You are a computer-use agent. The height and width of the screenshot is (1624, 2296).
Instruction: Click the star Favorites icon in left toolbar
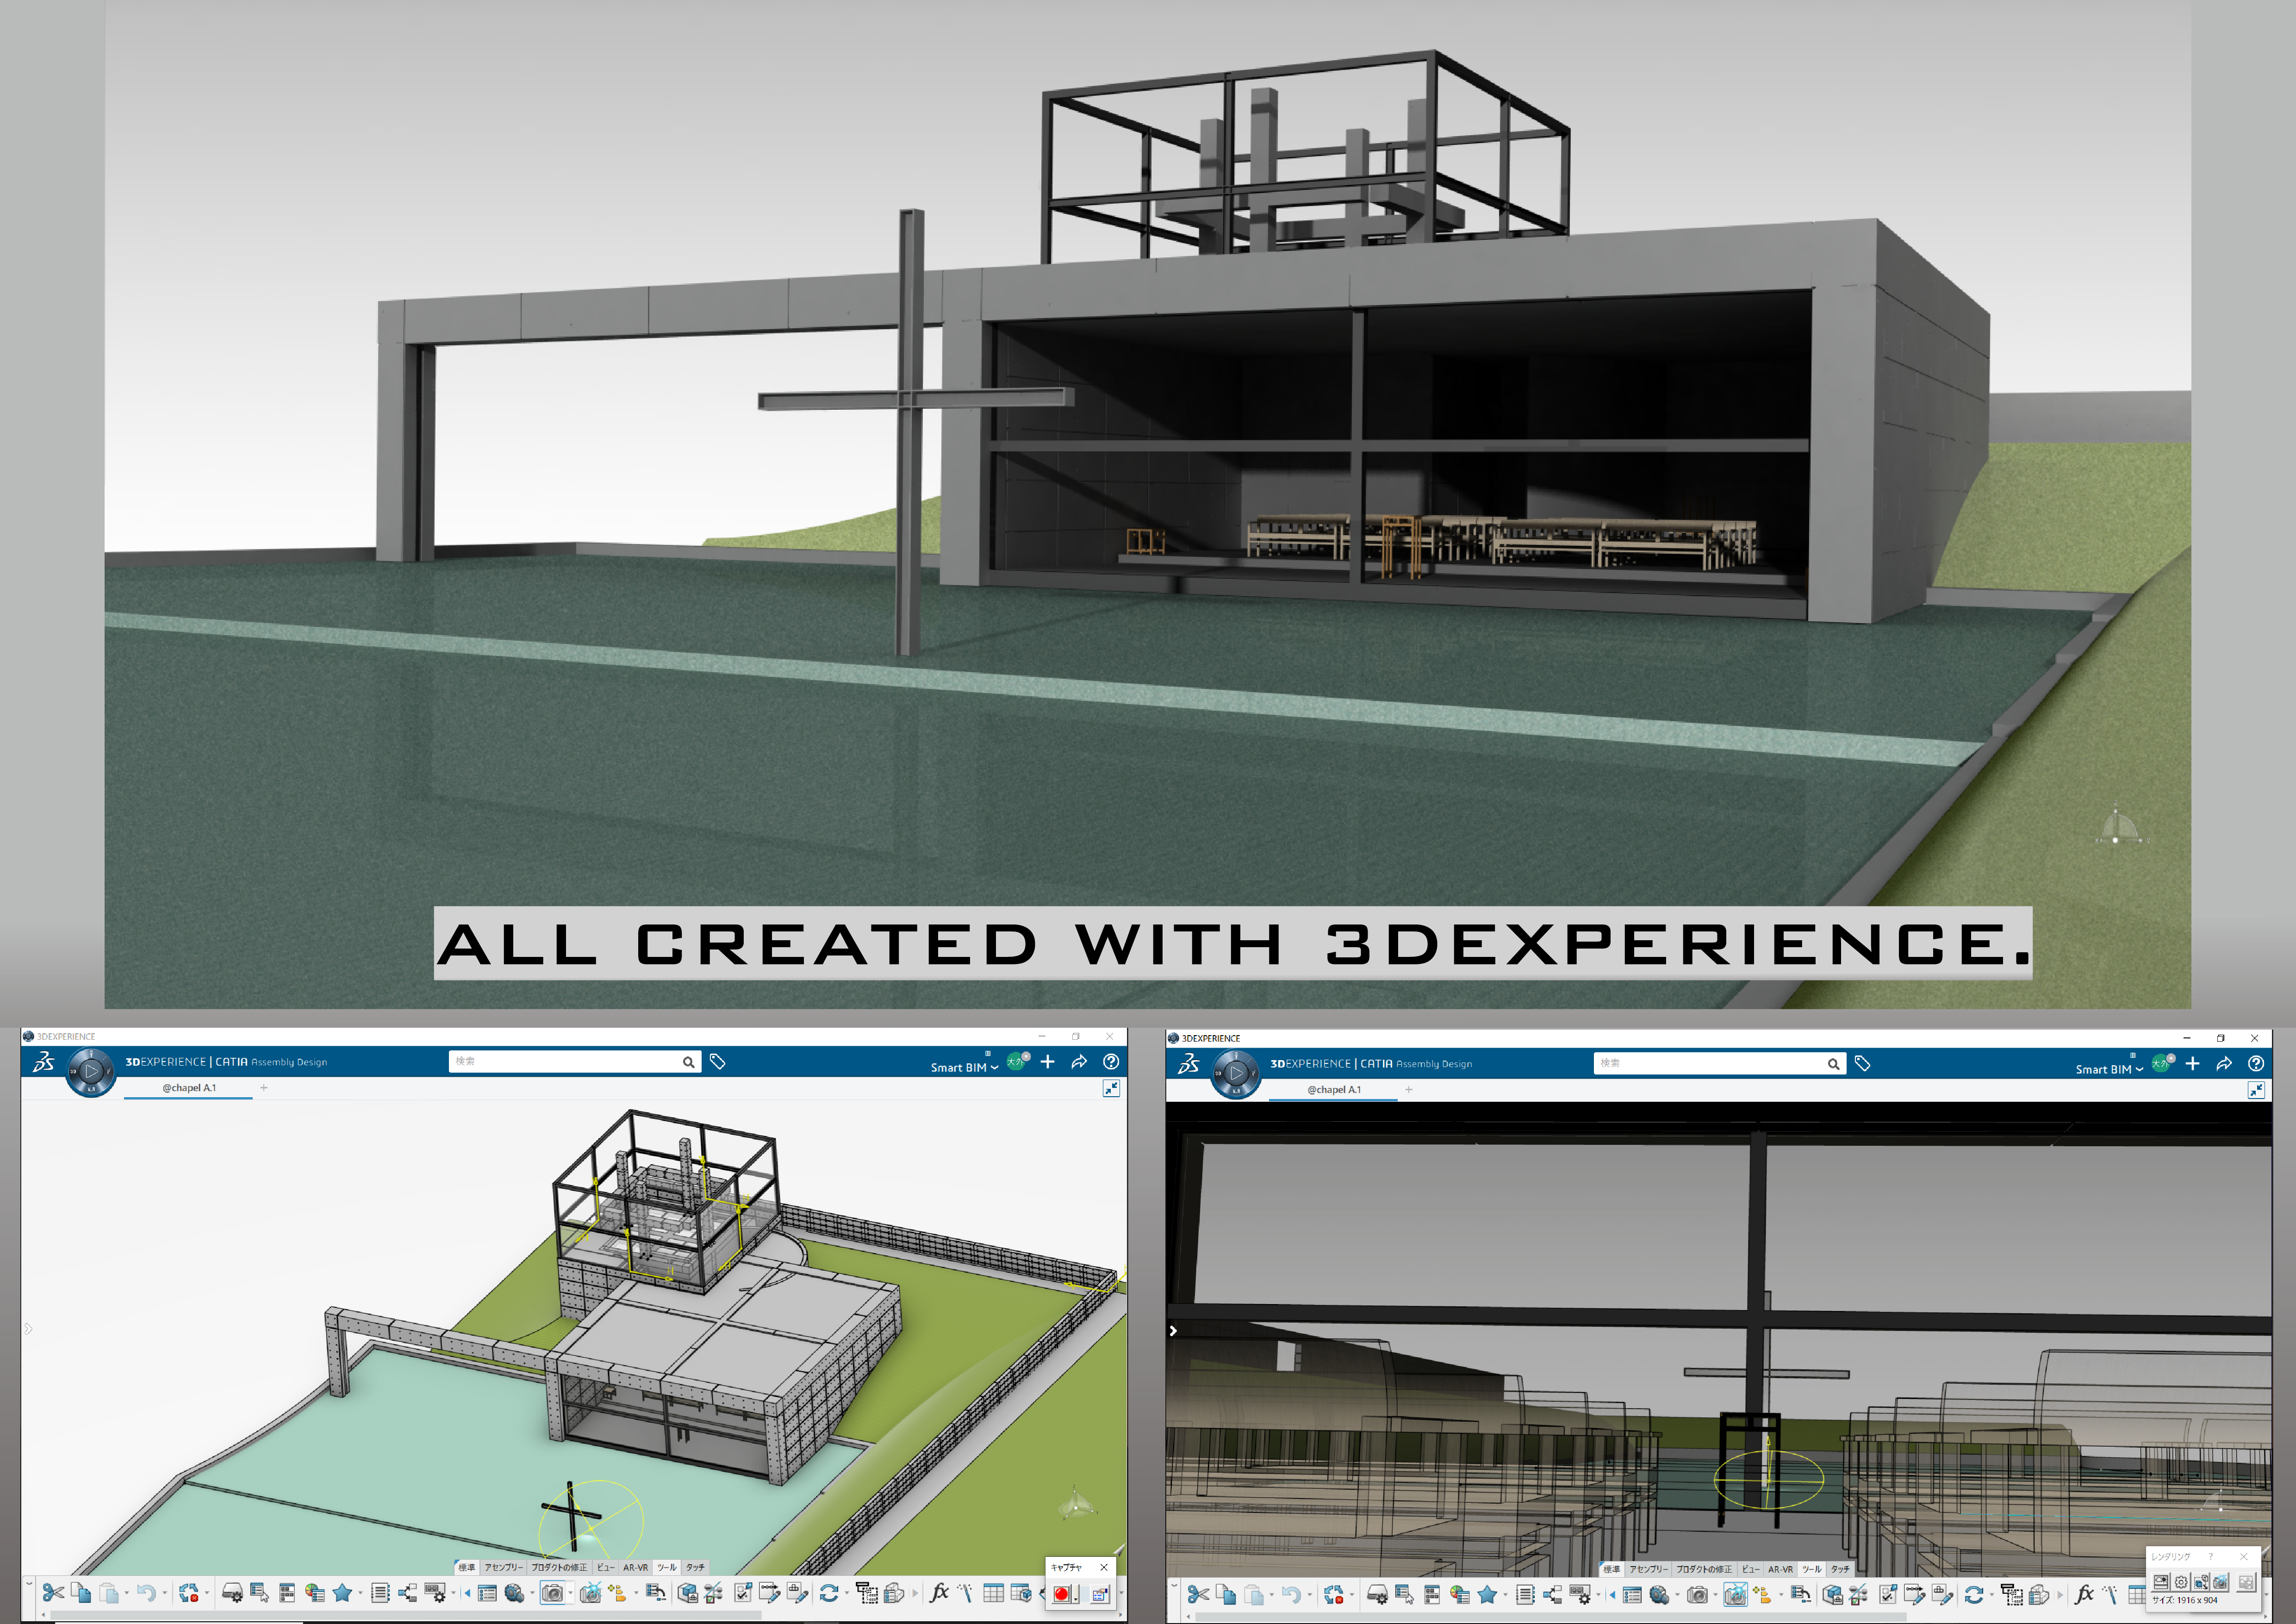tap(342, 1593)
